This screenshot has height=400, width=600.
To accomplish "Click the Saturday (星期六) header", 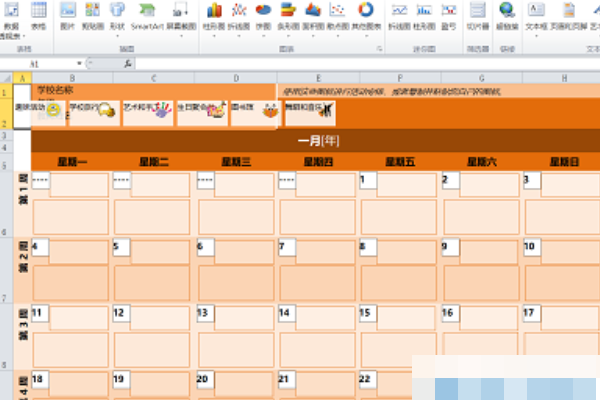I will tap(481, 162).
